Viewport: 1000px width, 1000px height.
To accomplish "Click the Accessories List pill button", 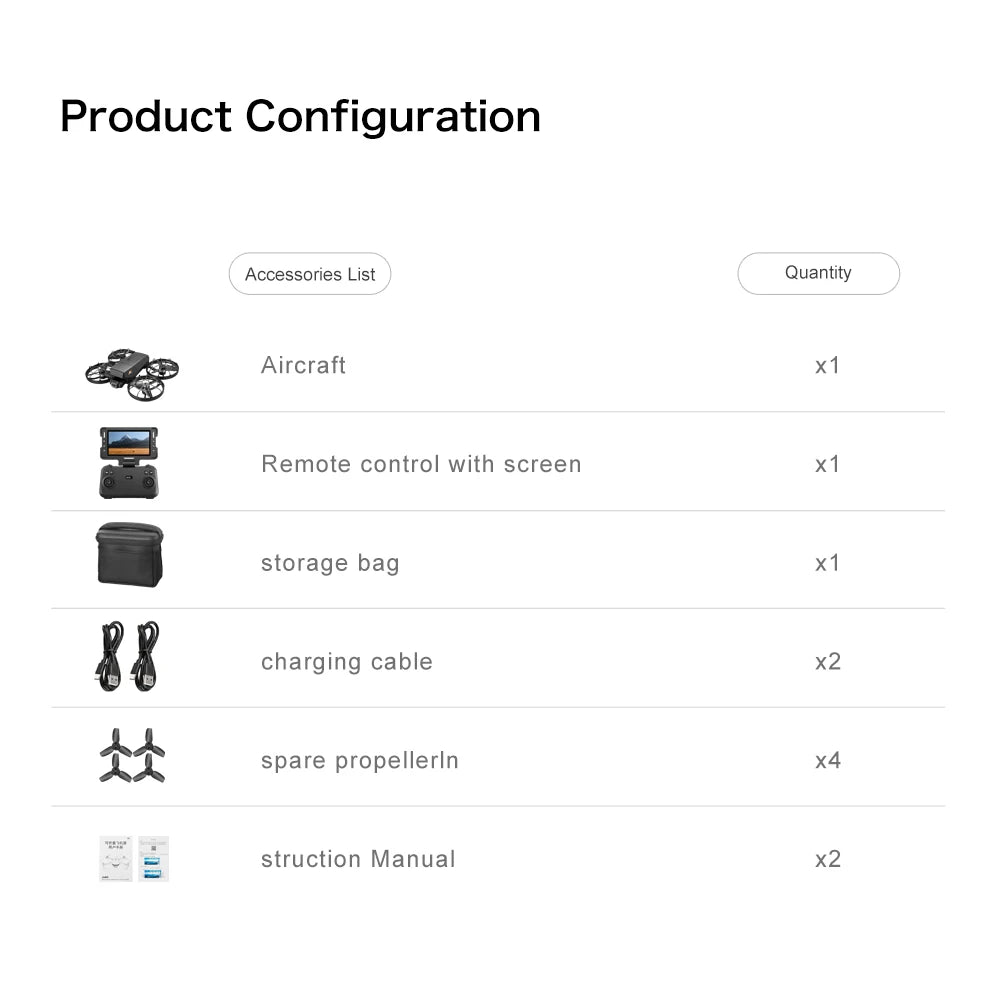I will [x=310, y=274].
